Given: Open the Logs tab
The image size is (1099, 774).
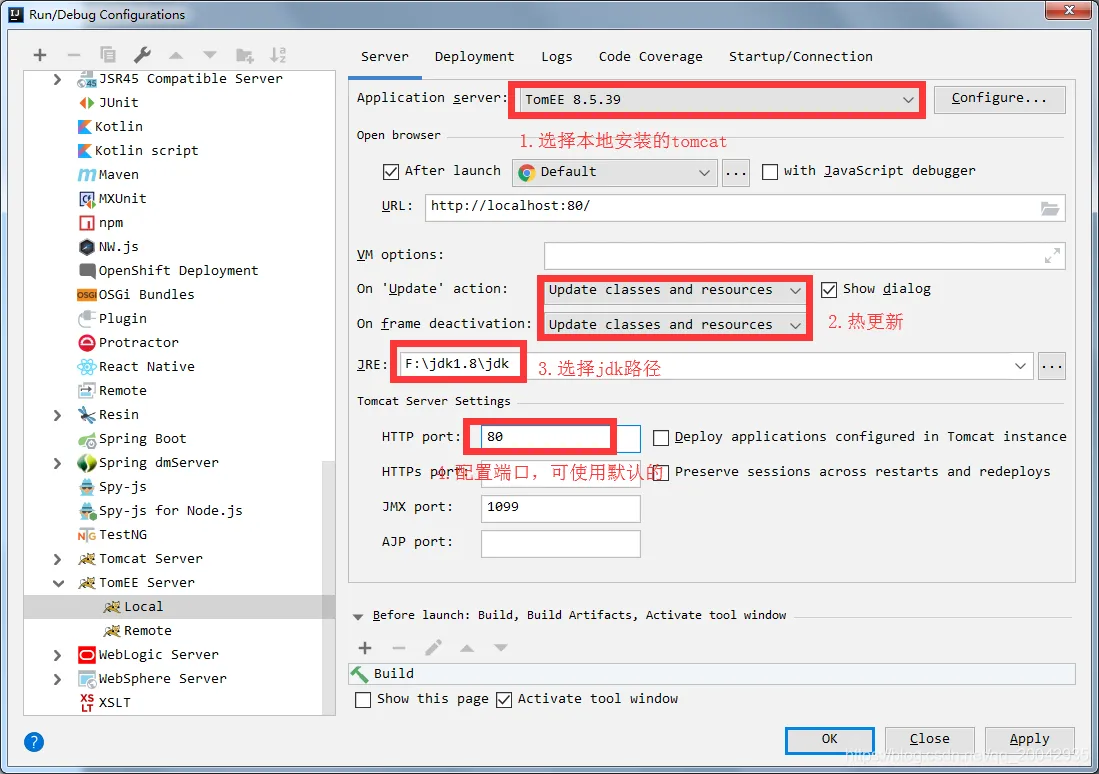Looking at the screenshot, I should [557, 57].
